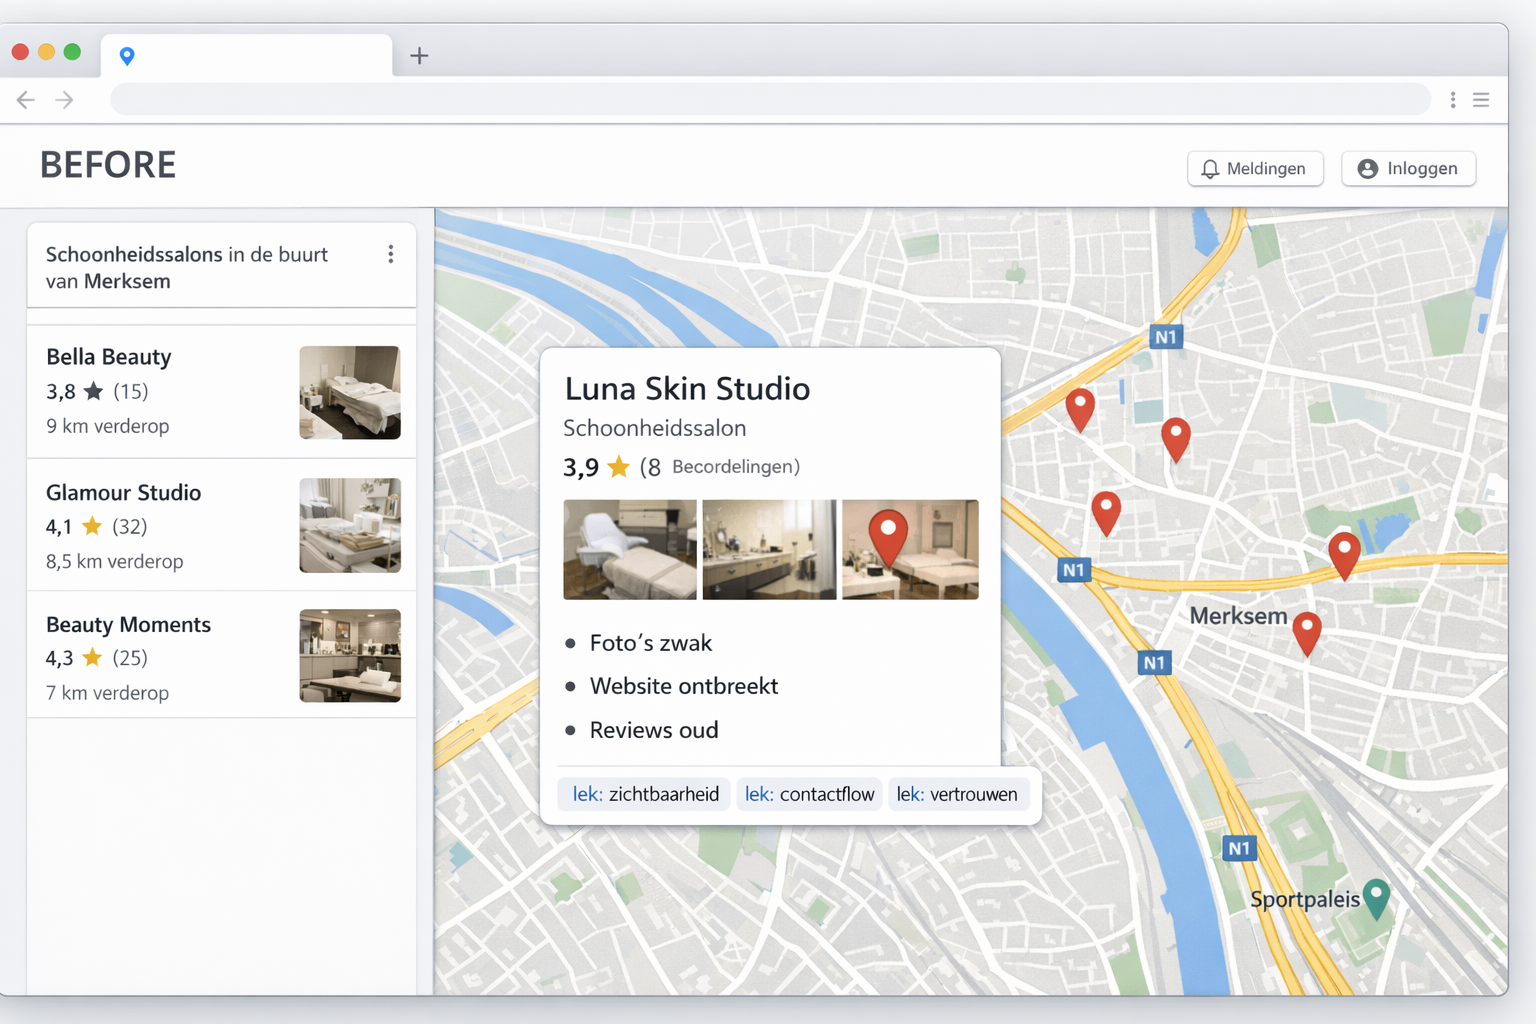Click the browser address bar
The width and height of the screenshot is (1536, 1024).
(768, 99)
